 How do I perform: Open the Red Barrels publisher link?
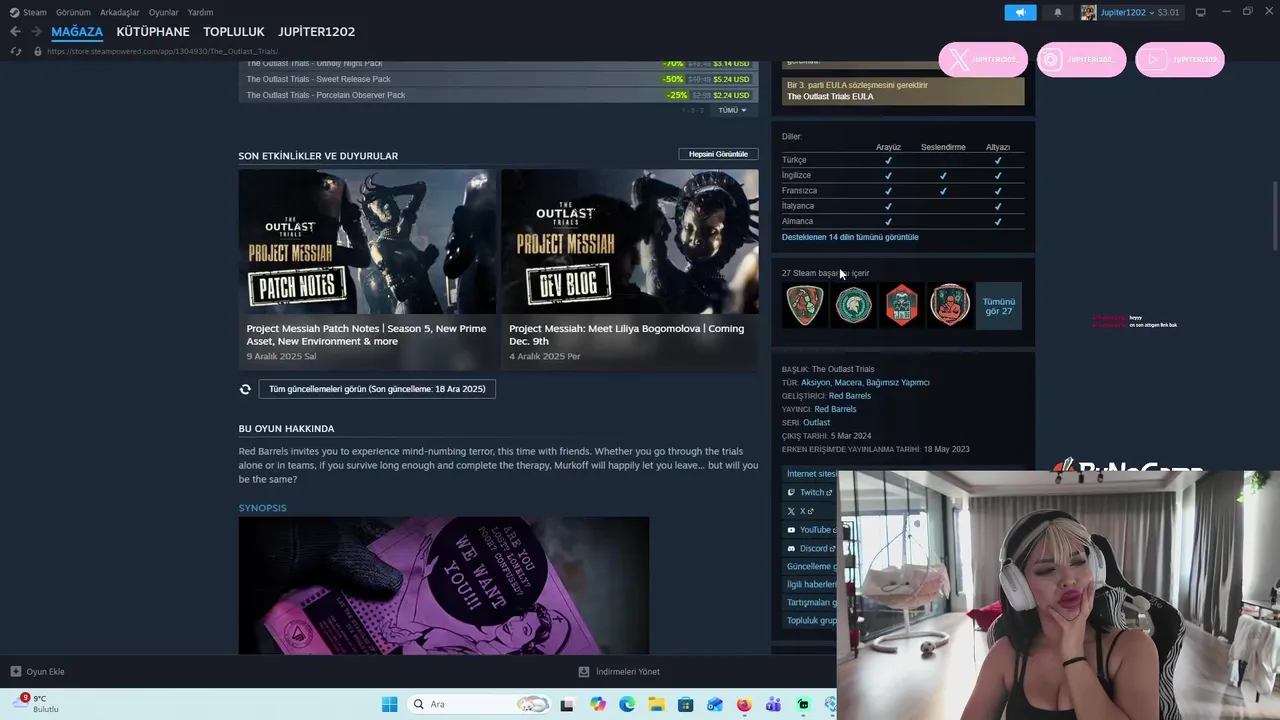[835, 409]
